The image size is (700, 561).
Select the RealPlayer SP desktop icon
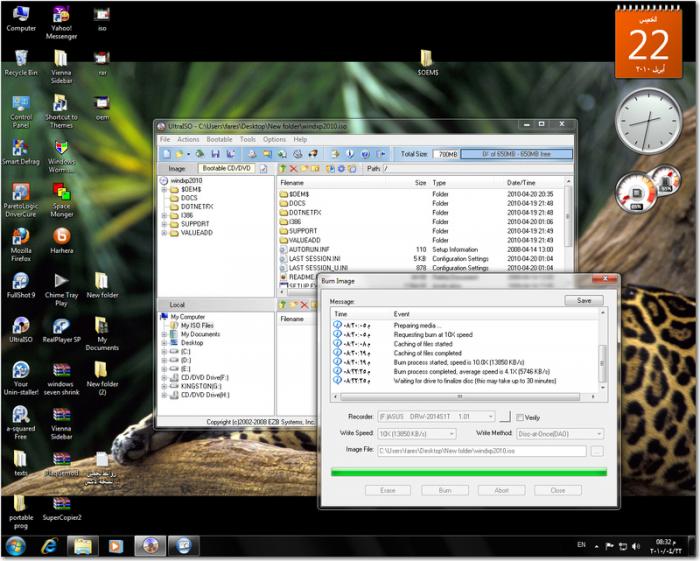pyautogui.click(x=61, y=328)
